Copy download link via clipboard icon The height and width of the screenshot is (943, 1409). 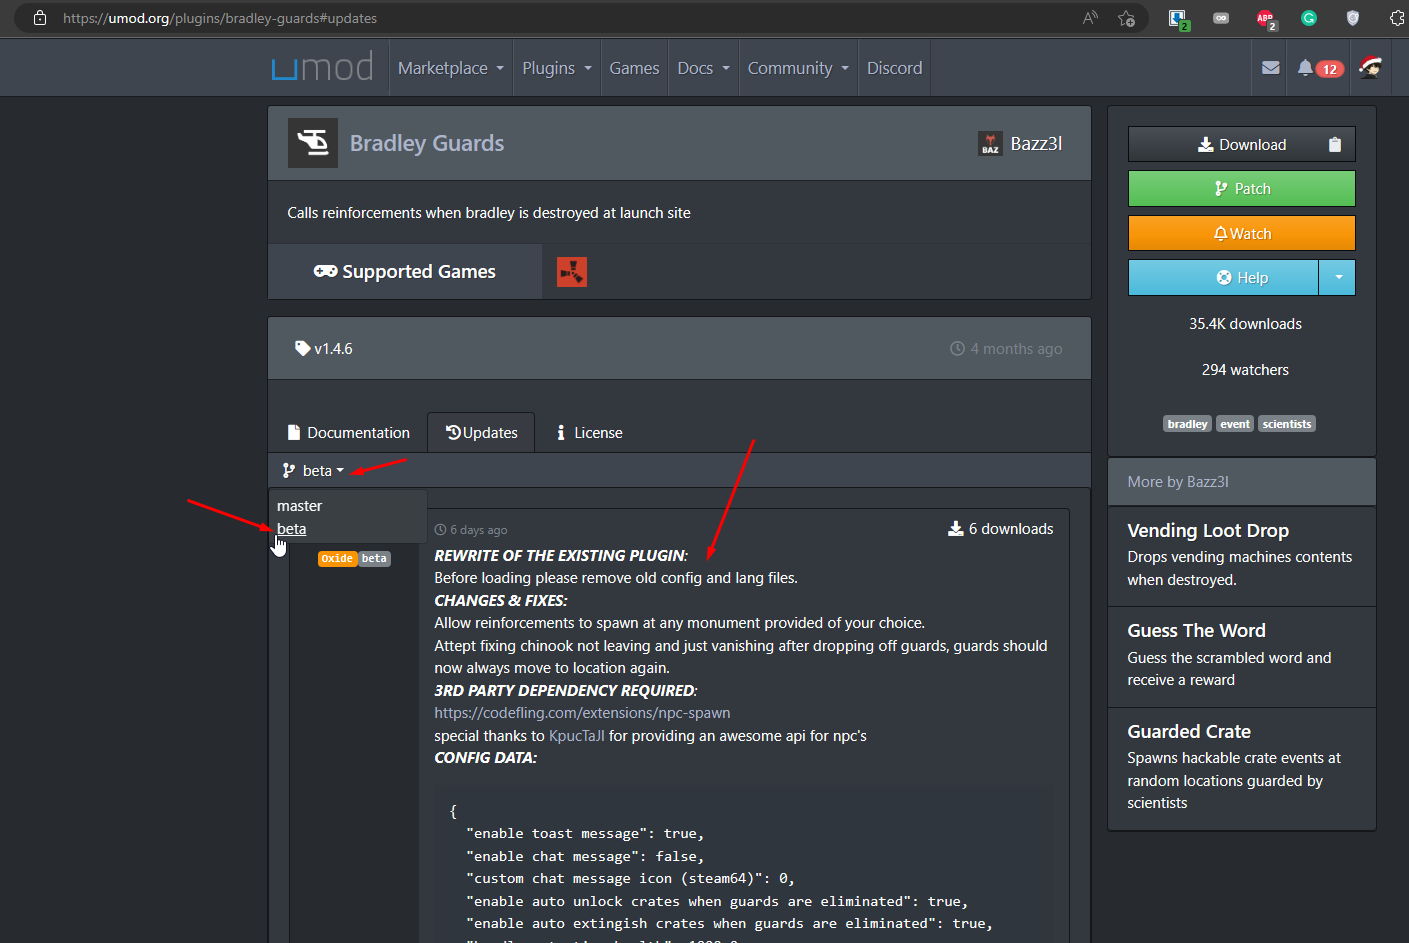click(1334, 144)
